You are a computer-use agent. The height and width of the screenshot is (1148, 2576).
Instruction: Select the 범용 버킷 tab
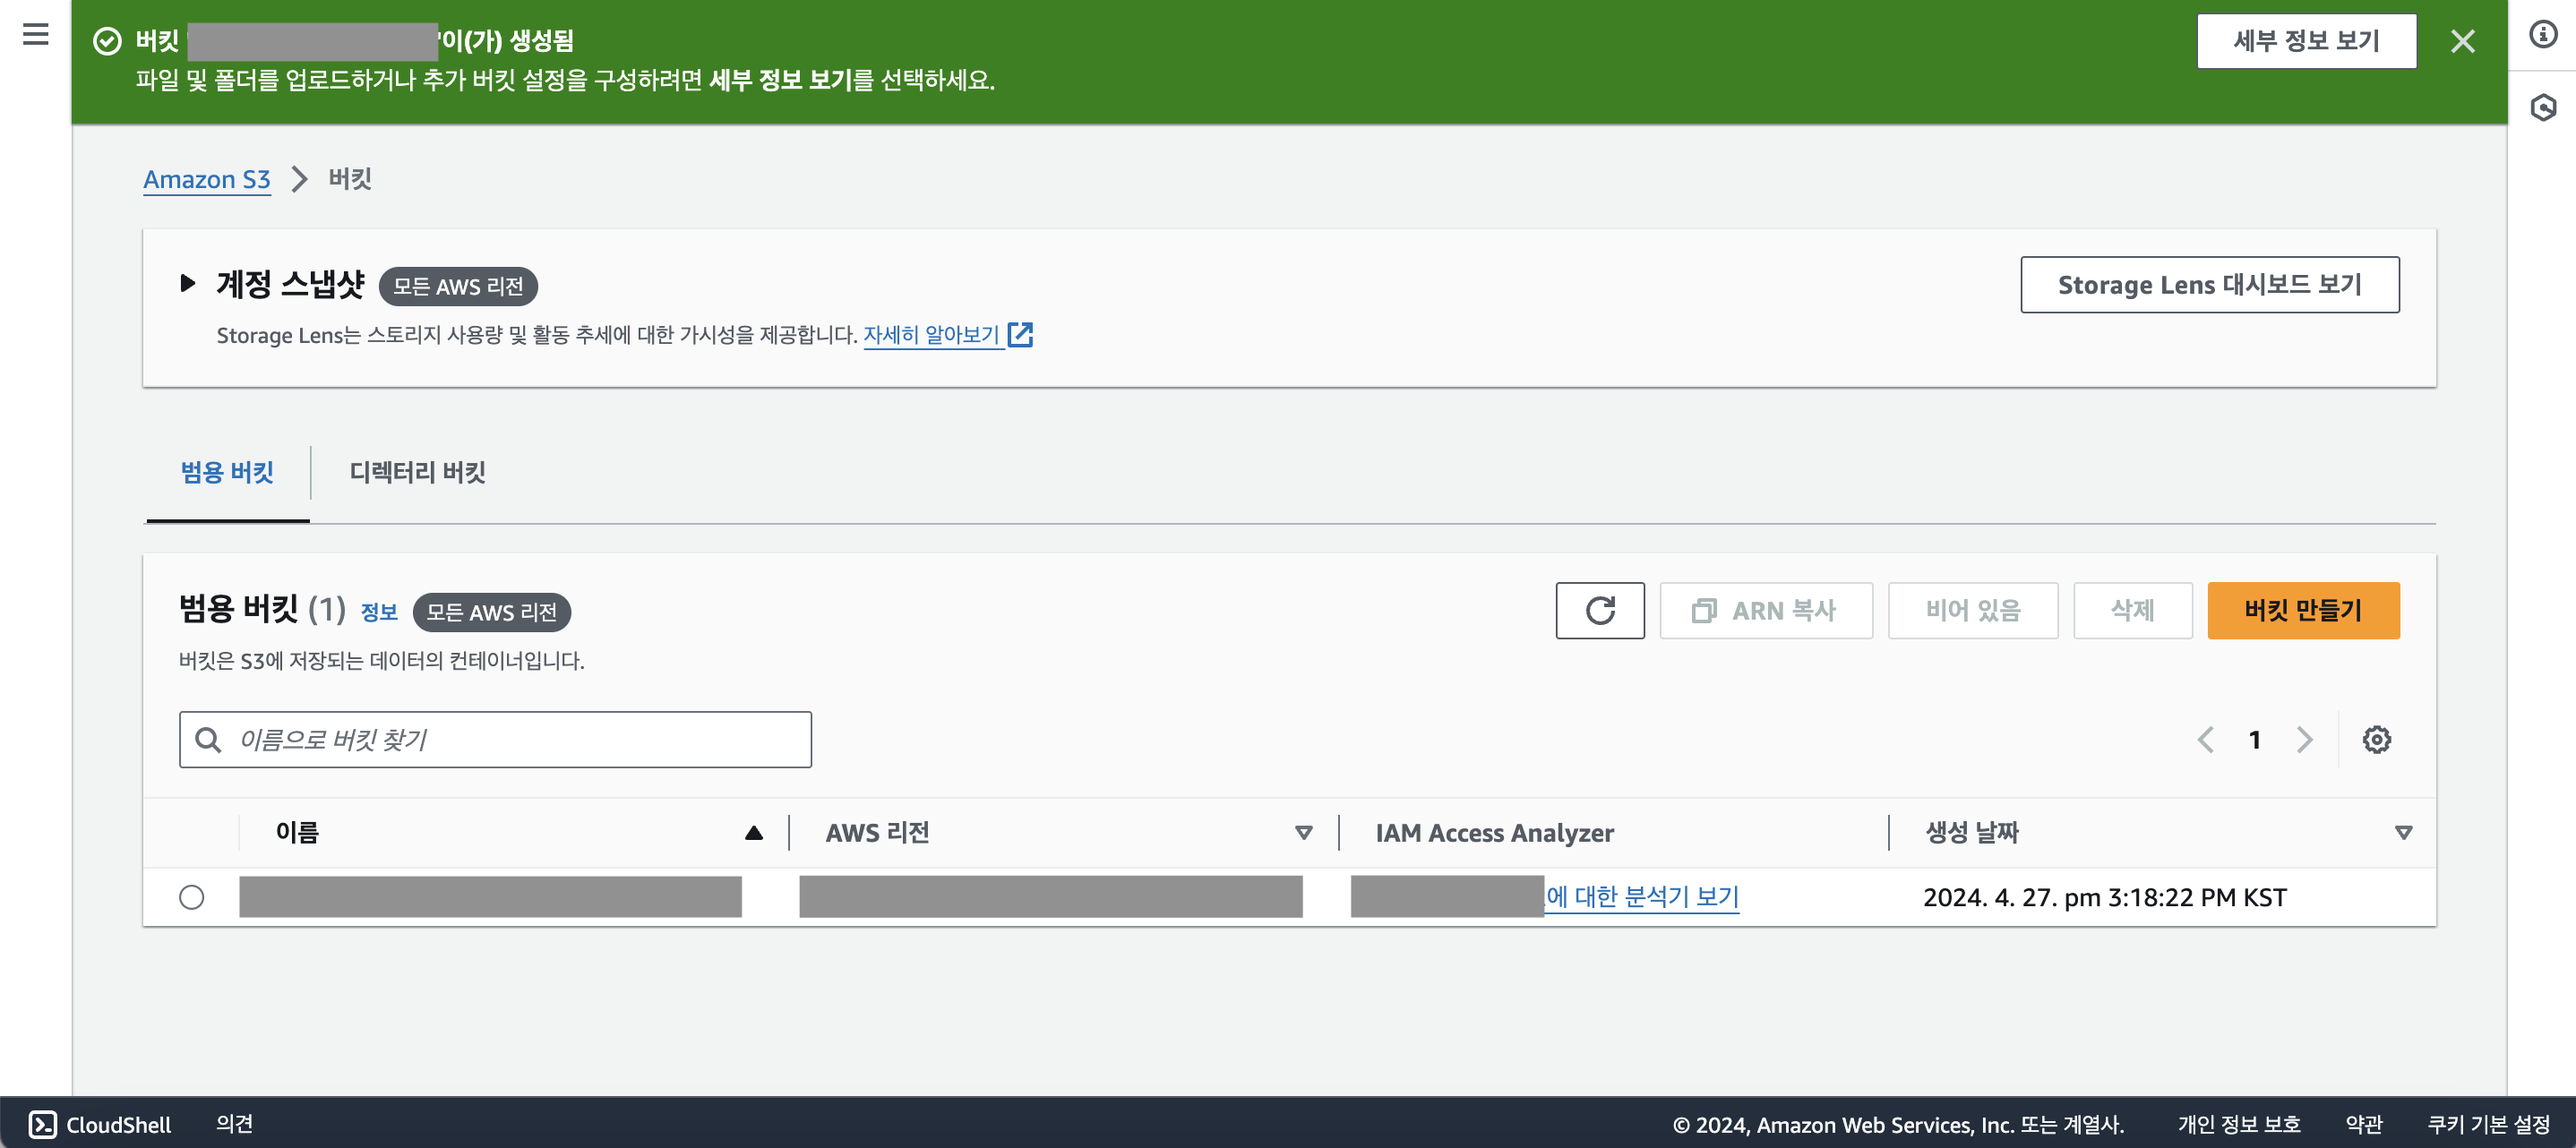point(227,472)
